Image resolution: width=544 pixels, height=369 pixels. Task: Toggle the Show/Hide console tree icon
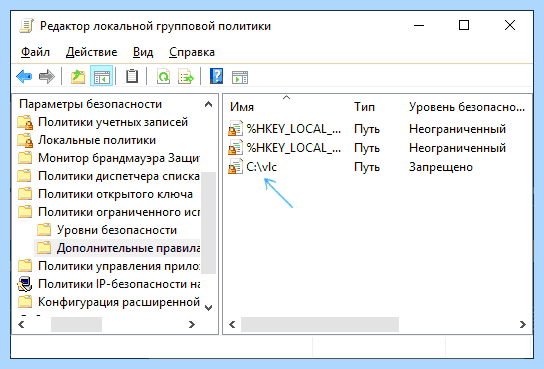click(101, 76)
